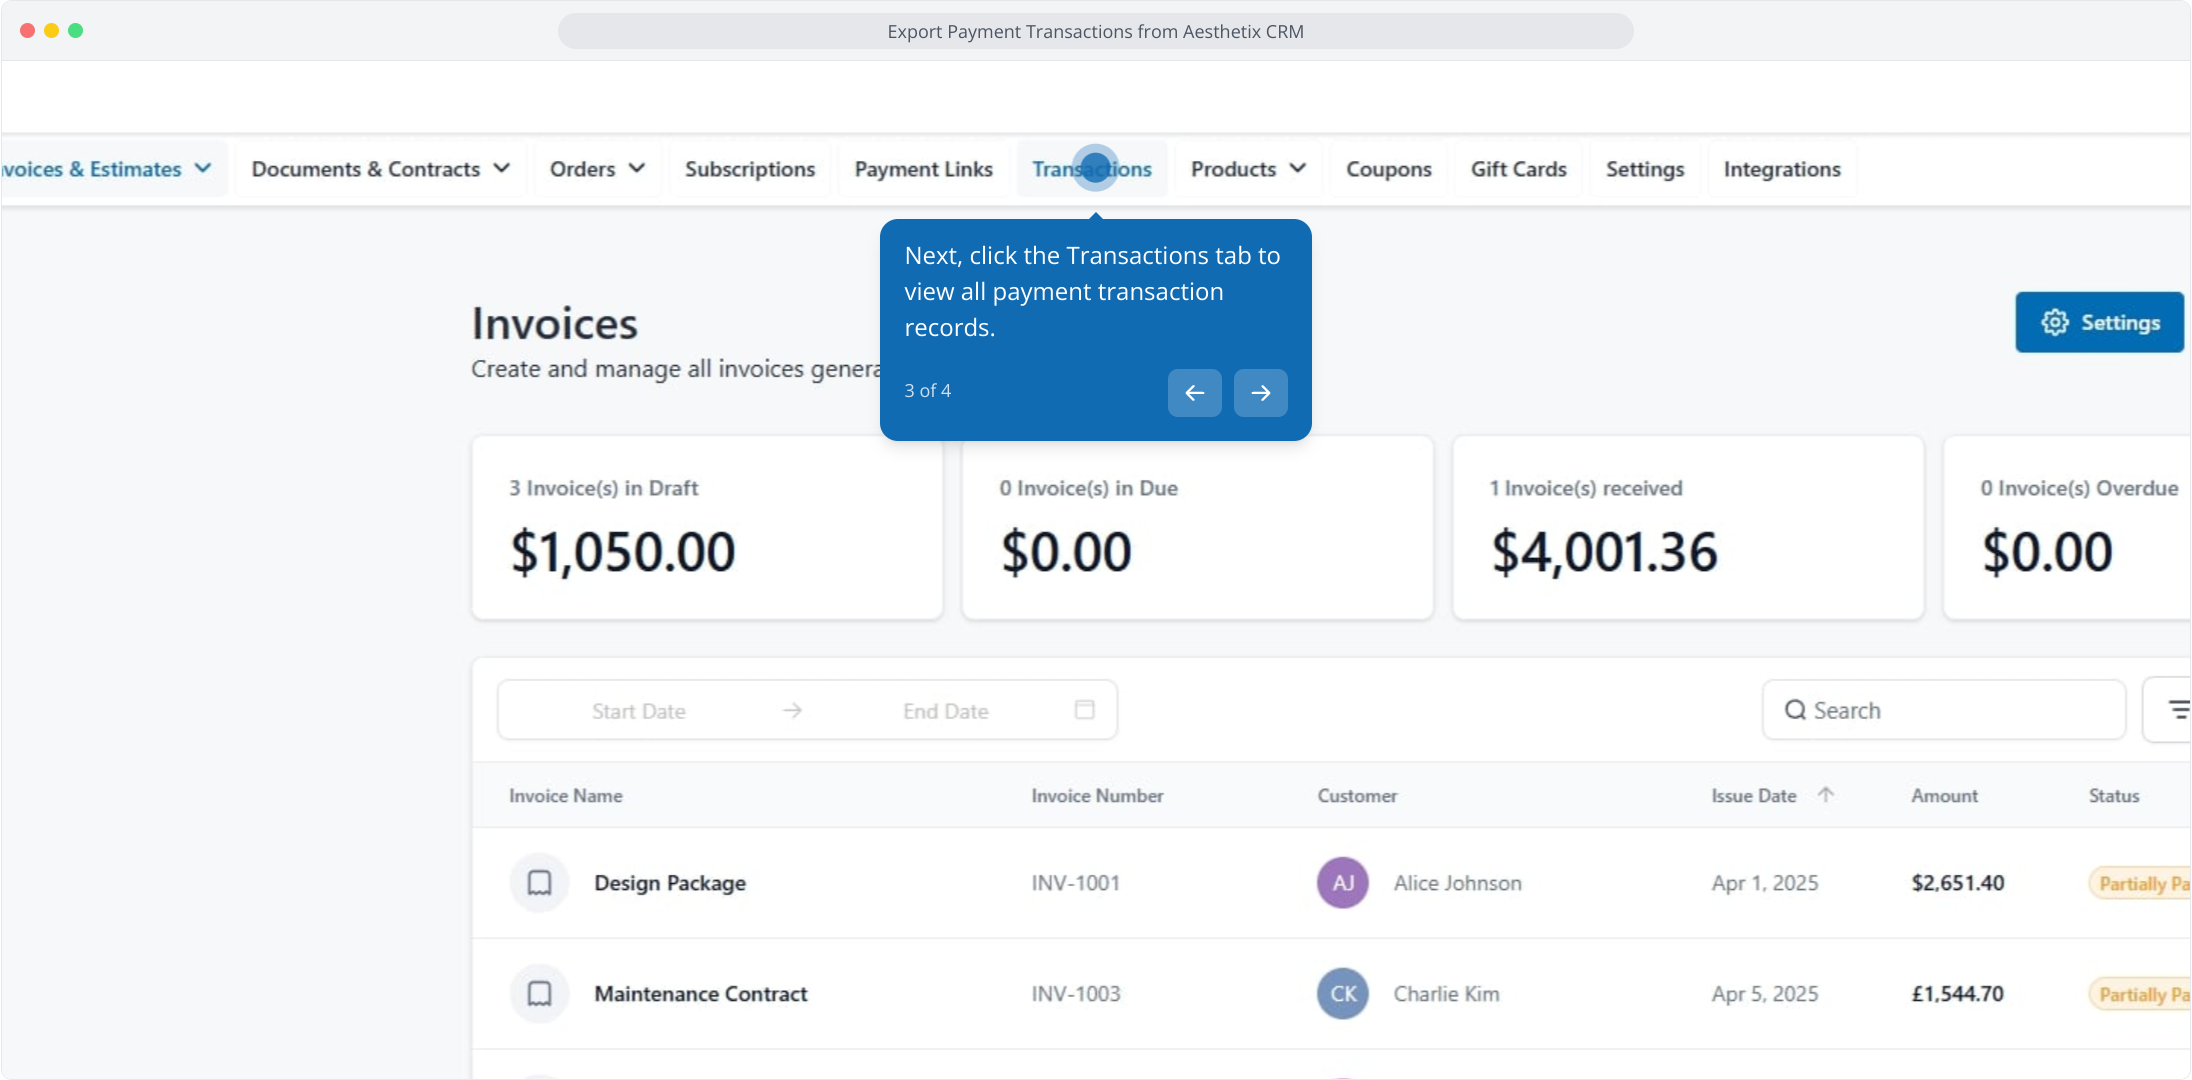
Task: Click the back arrow in tour tooltip
Action: 1194,393
